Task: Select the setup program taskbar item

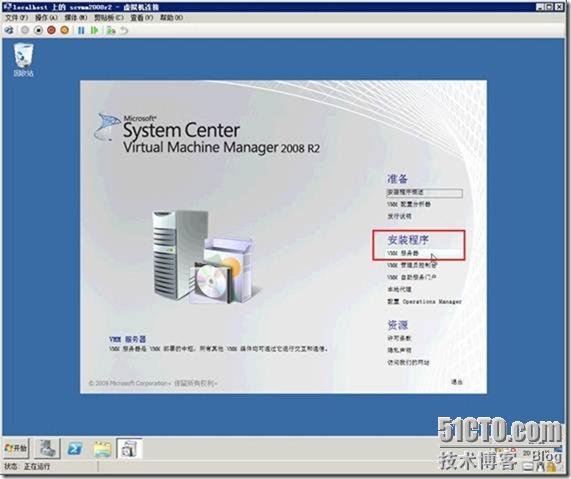Action: tap(129, 448)
